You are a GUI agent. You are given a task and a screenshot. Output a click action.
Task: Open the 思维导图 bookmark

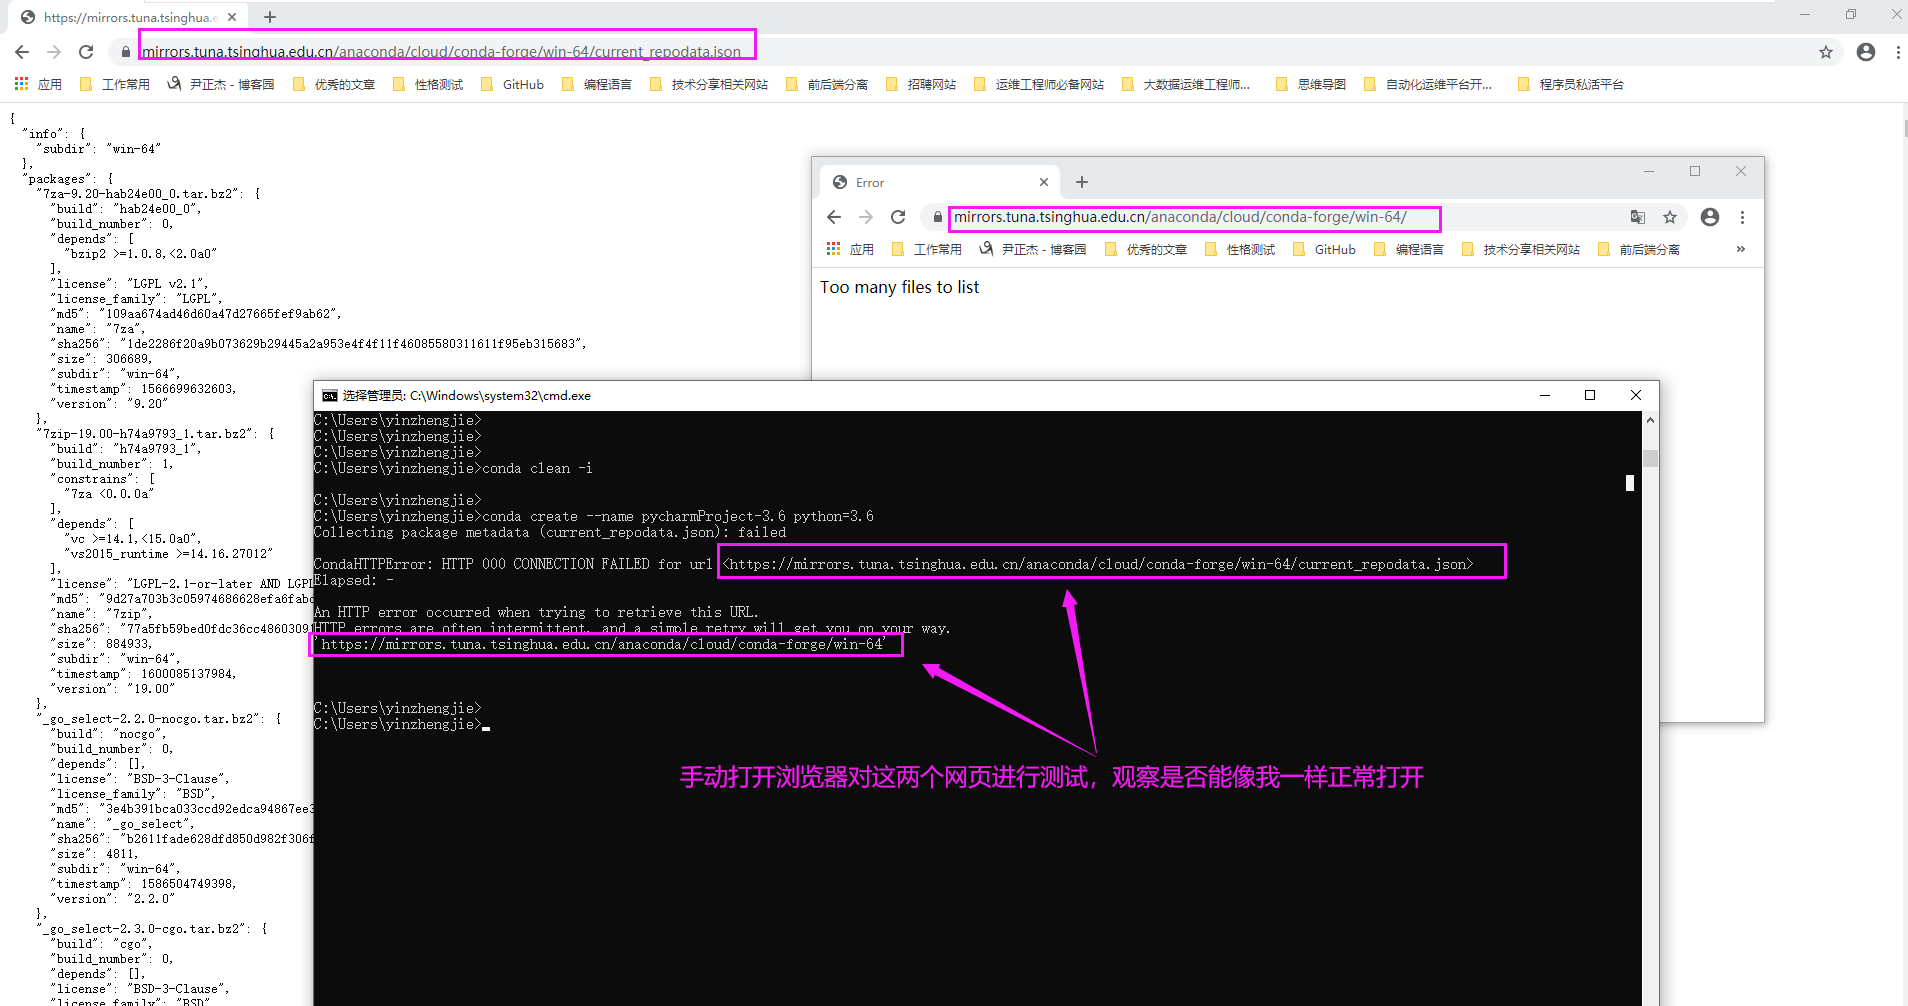[x=1320, y=84]
